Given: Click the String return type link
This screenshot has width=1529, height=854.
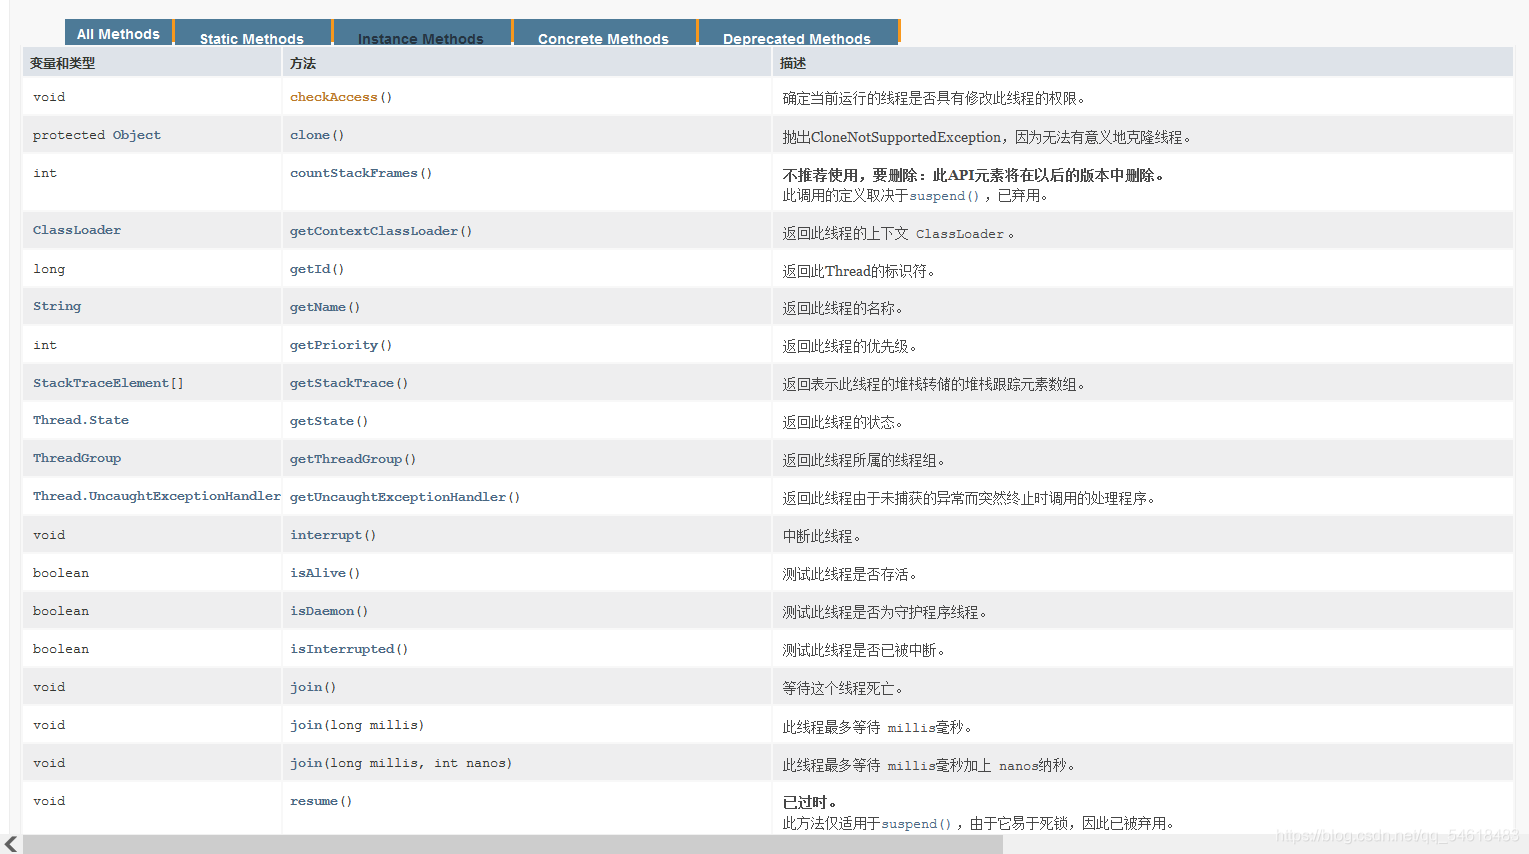Looking at the screenshot, I should coord(57,306).
